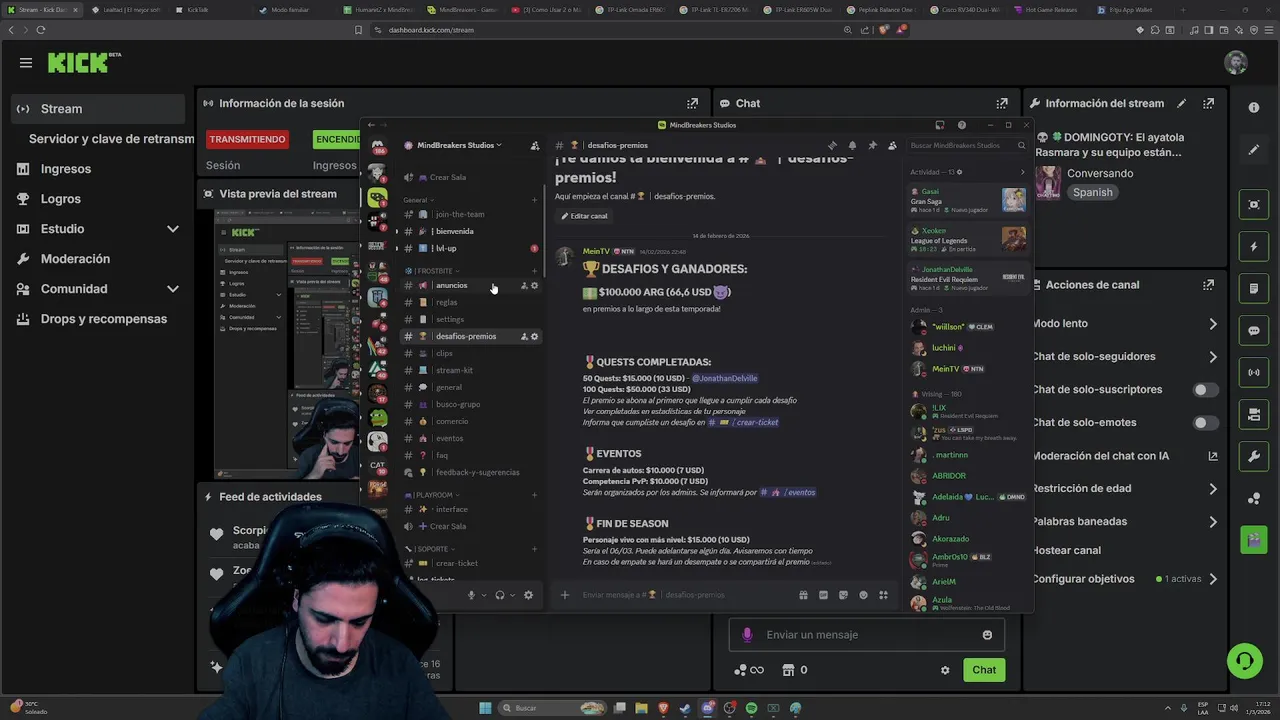Image resolution: width=1280 pixels, height=720 pixels.
Task: Open Discord user settings gear
Action: click(x=528, y=595)
